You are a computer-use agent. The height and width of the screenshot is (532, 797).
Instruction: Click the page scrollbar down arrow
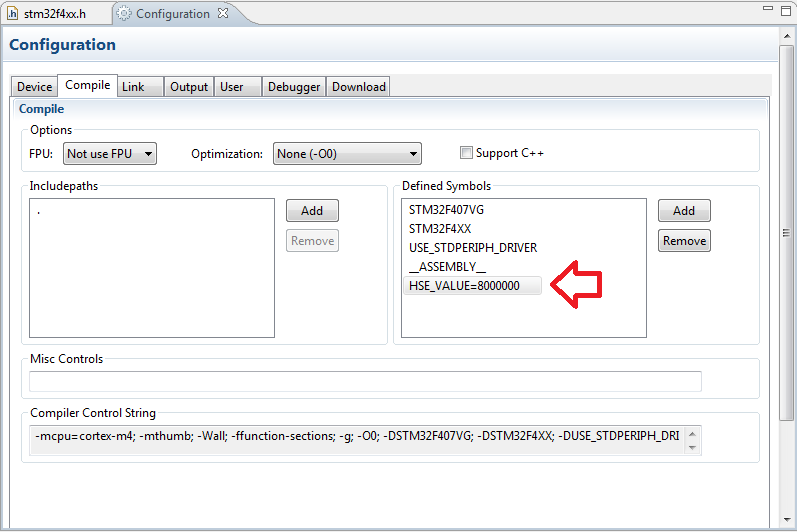[787, 520]
